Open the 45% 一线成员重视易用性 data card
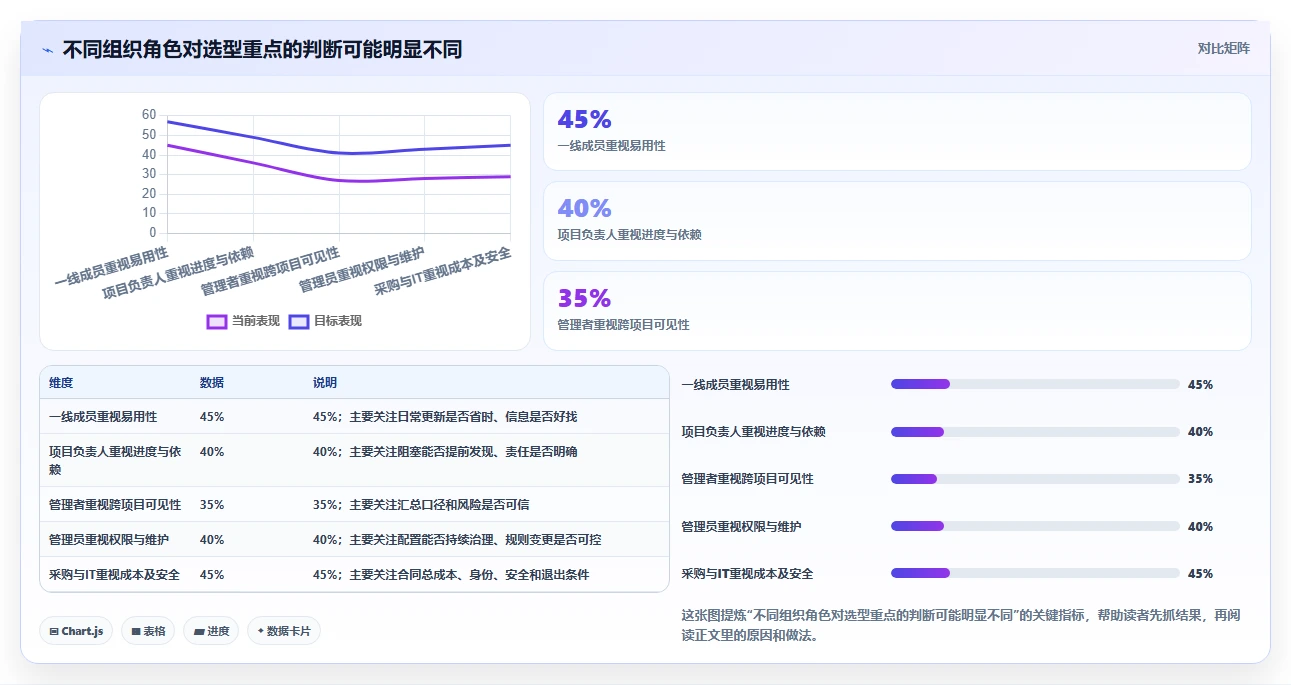1291x685 pixels. click(897, 132)
